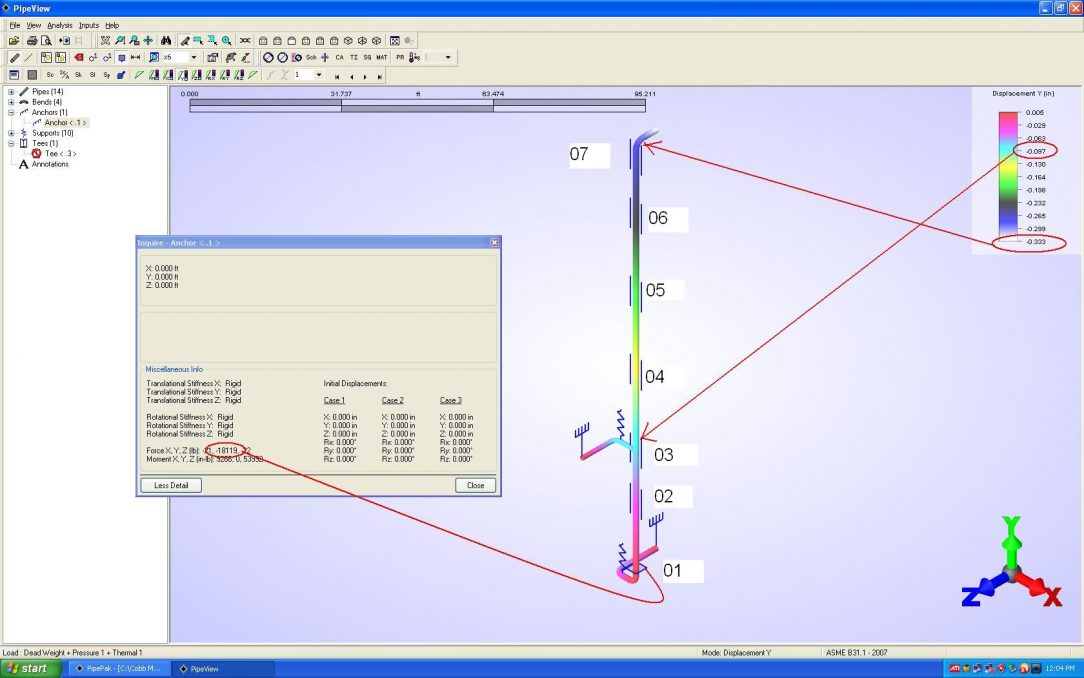Expand the Pipes (14) tree node
This screenshot has height=678, width=1084.
(11, 91)
